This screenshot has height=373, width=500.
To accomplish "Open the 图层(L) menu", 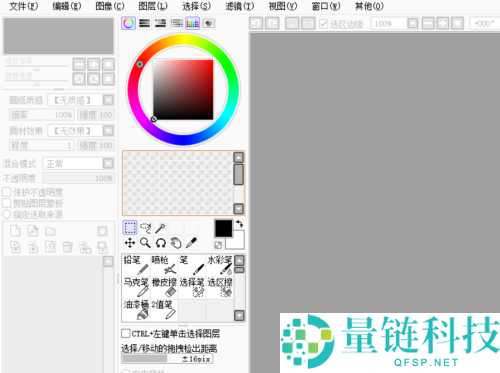I will click(153, 6).
